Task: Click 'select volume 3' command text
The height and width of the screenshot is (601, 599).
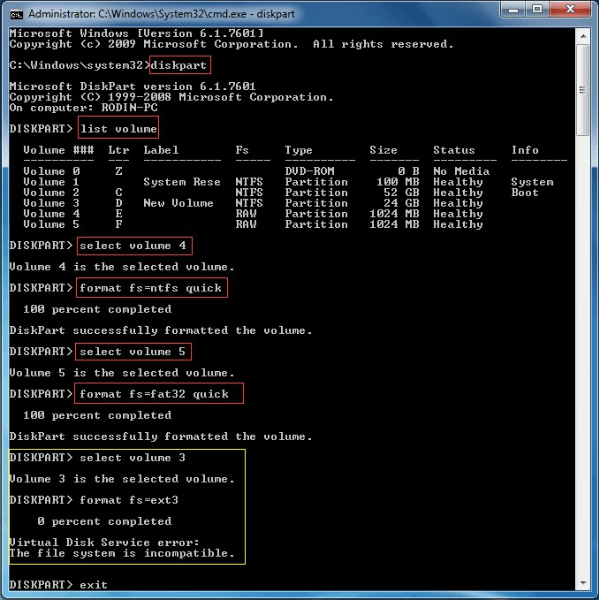Action: click(x=133, y=458)
